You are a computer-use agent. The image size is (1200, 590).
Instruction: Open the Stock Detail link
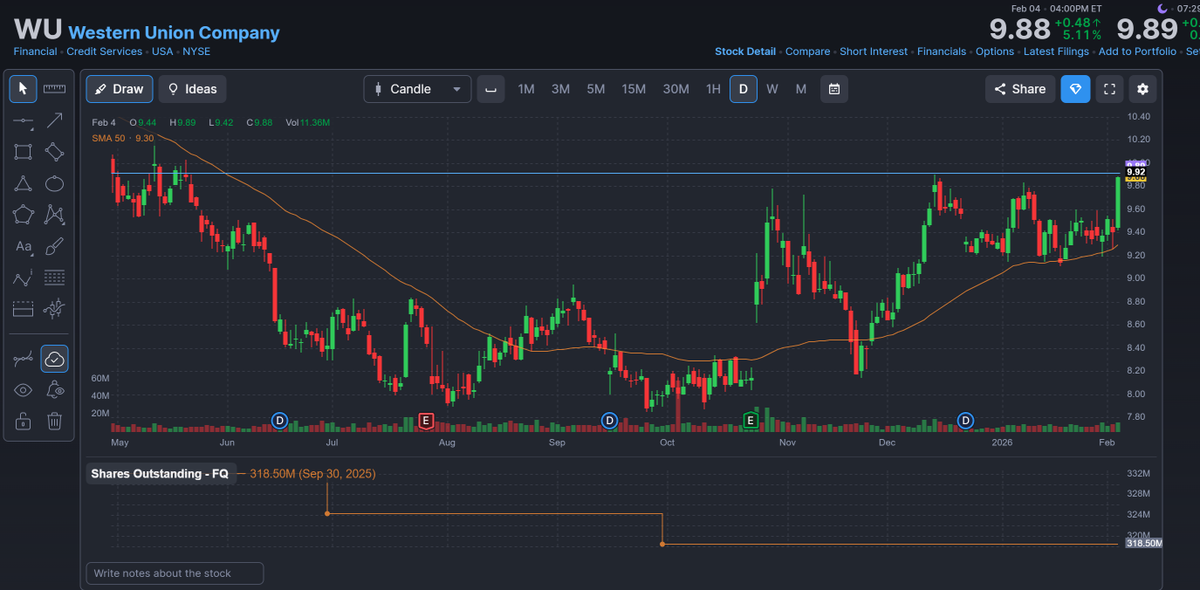745,51
